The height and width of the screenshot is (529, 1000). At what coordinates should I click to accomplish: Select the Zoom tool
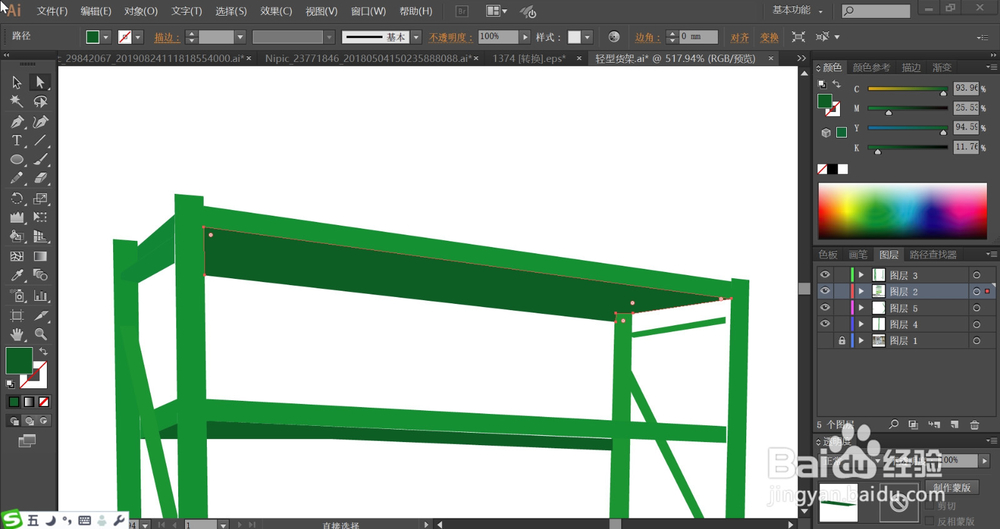pos(40,334)
